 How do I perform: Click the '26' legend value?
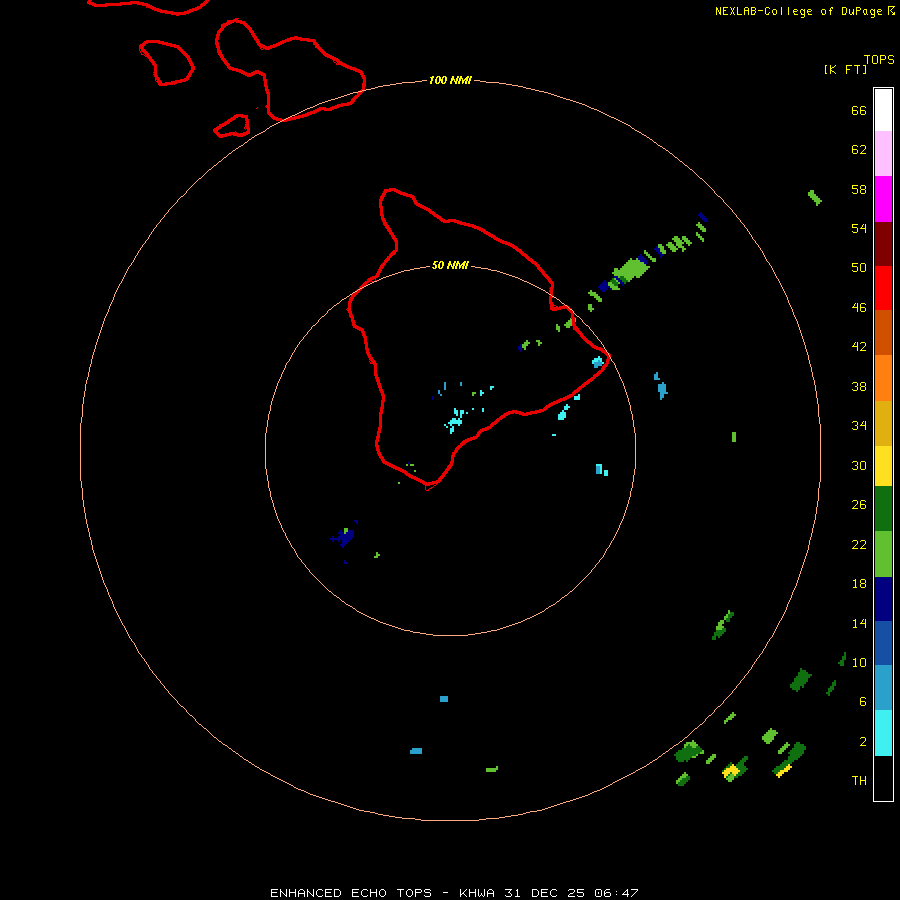point(859,505)
